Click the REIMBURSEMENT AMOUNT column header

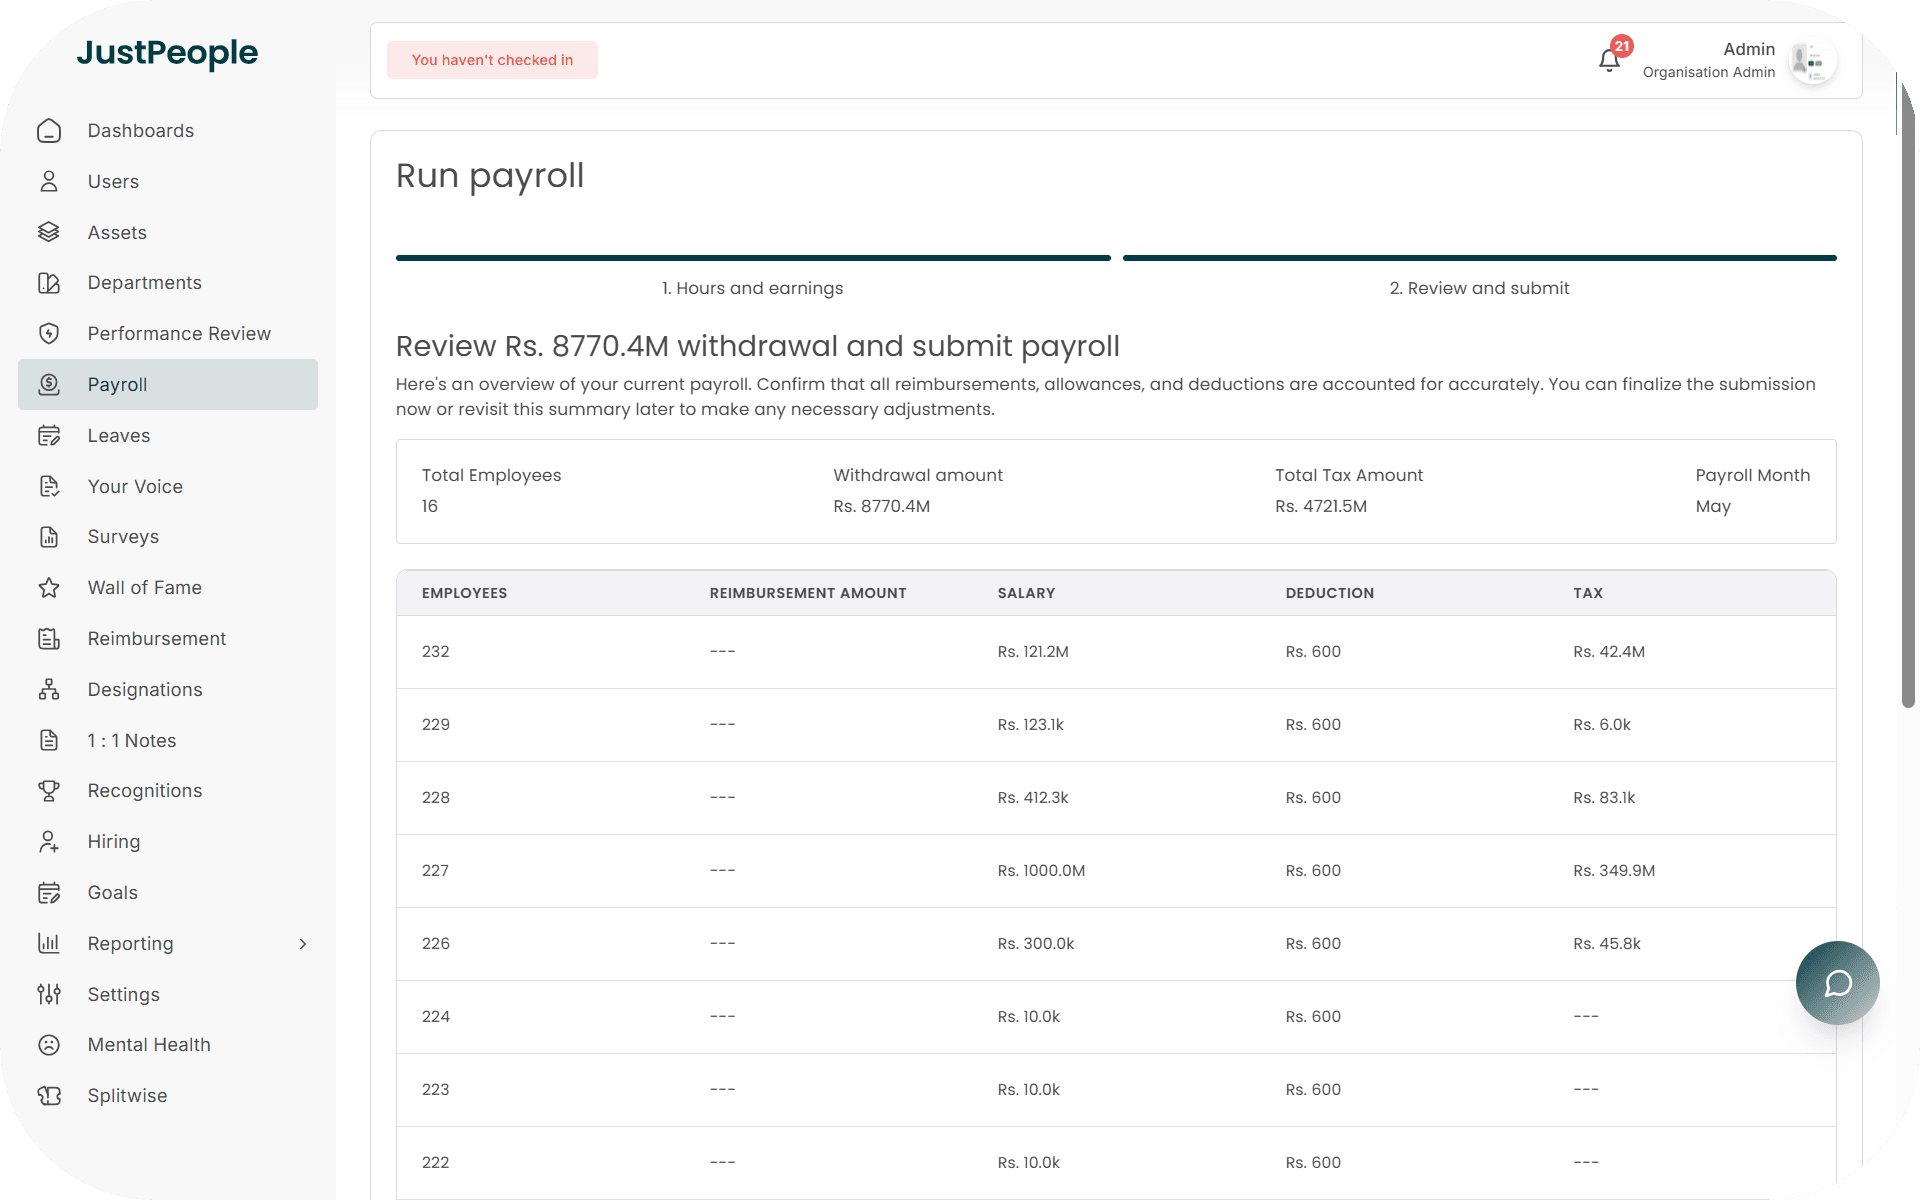pyautogui.click(x=808, y=593)
